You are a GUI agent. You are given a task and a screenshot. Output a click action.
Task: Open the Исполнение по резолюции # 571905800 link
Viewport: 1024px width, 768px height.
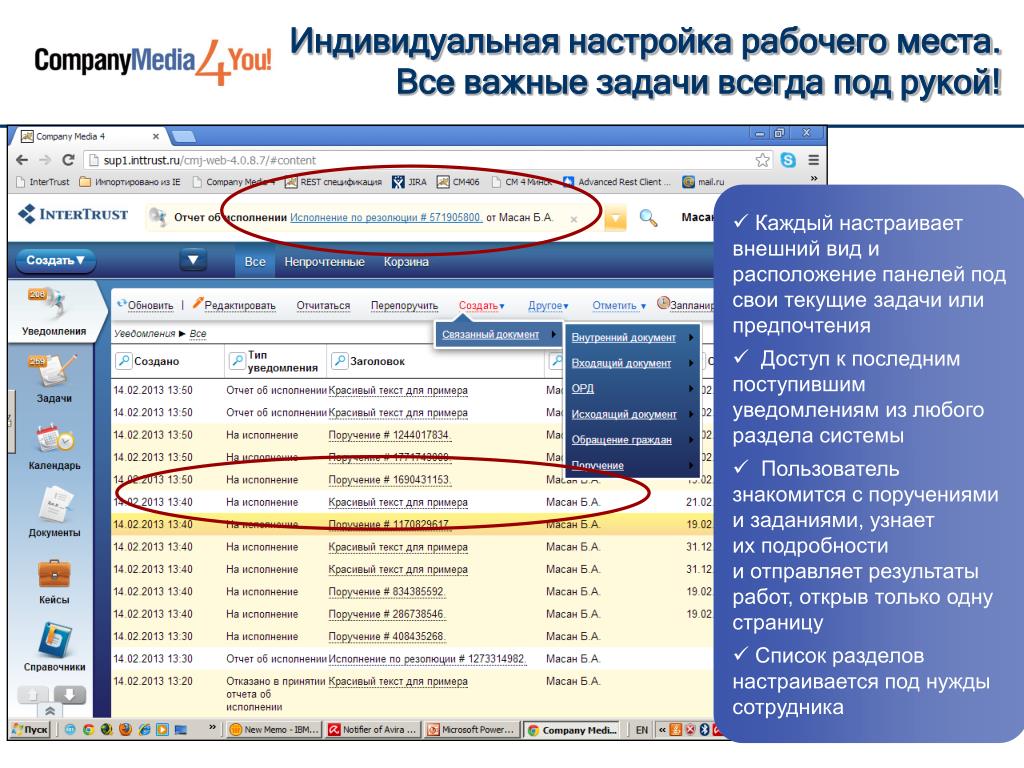(x=386, y=217)
